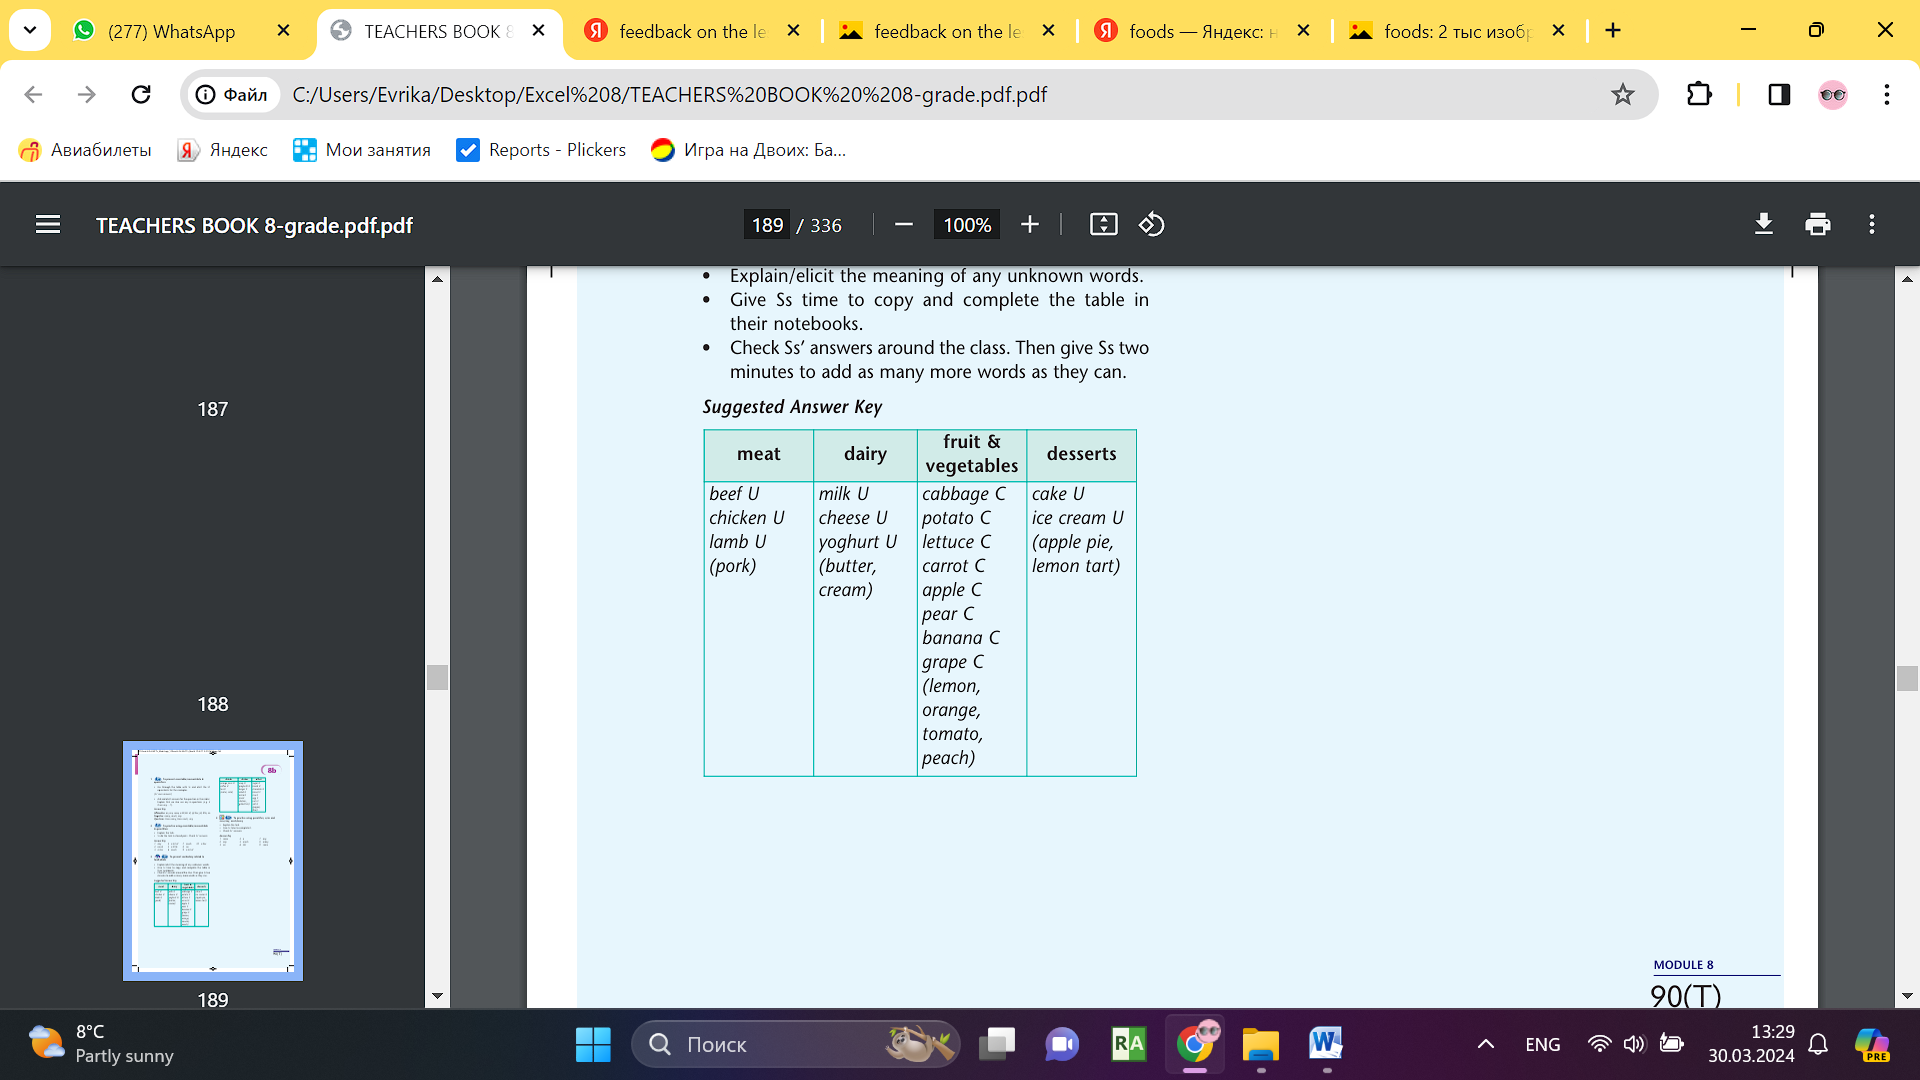
Task: Show hidden system tray icons
Action: [x=1486, y=1044]
